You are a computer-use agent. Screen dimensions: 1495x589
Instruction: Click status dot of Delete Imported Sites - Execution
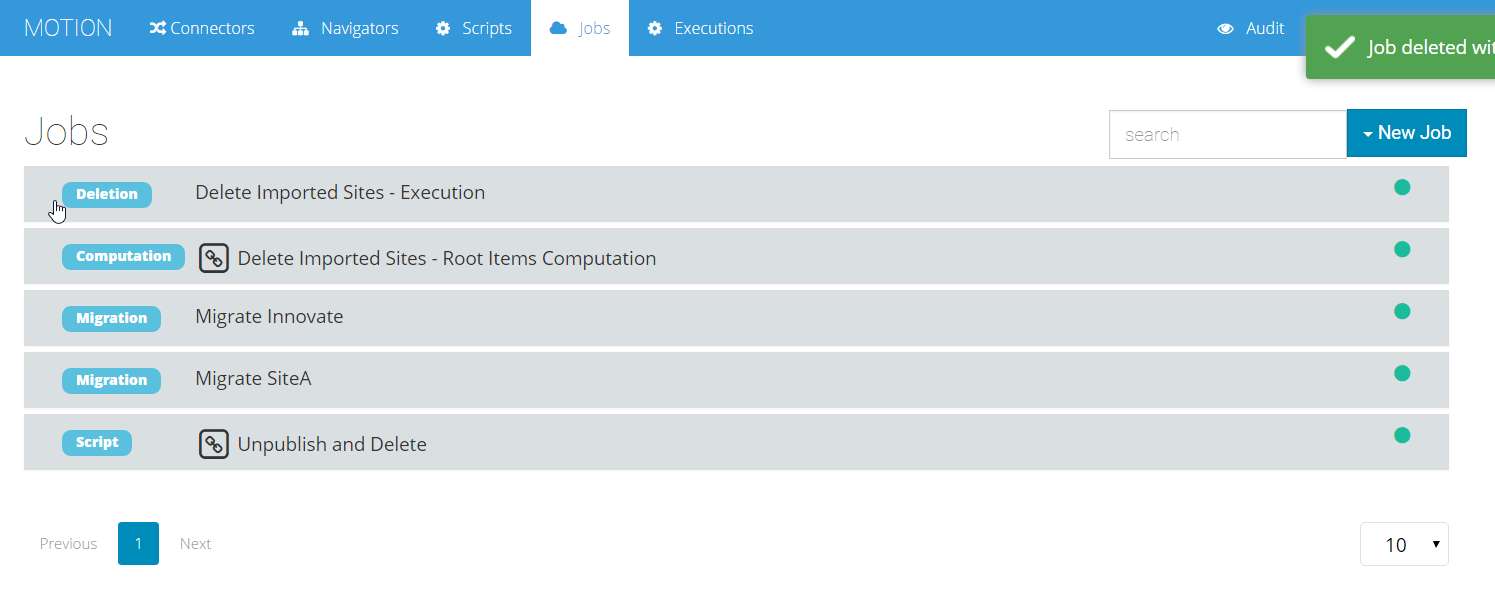(1402, 187)
